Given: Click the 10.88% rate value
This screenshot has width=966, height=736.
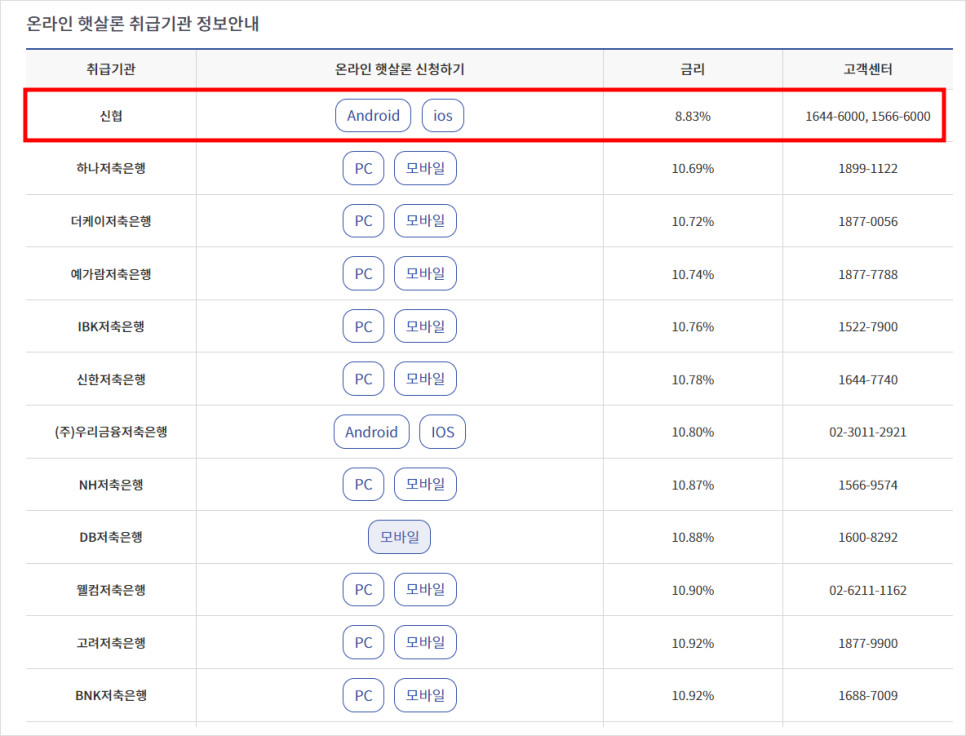Looking at the screenshot, I should [x=692, y=537].
